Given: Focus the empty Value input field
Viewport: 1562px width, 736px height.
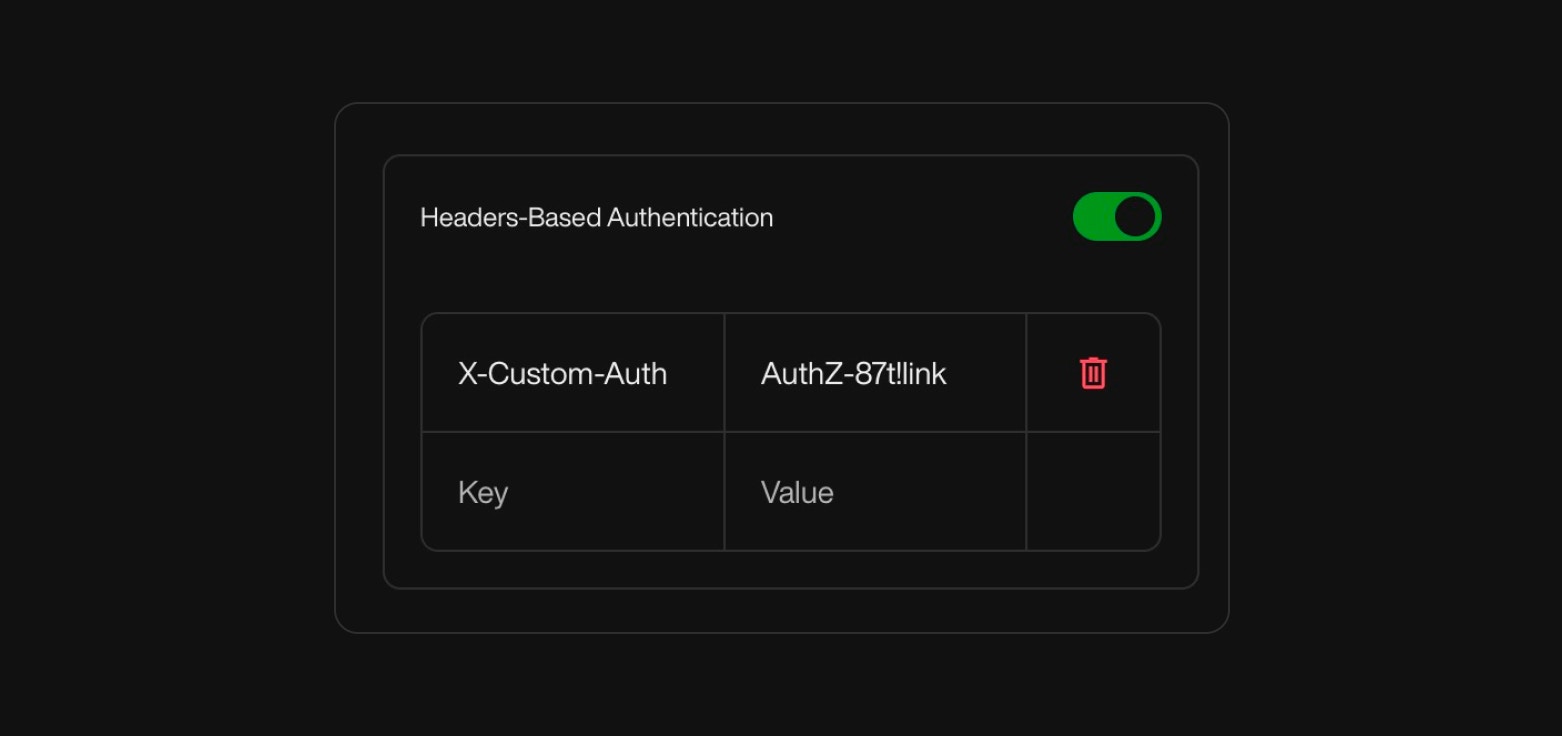Looking at the screenshot, I should (x=875, y=491).
